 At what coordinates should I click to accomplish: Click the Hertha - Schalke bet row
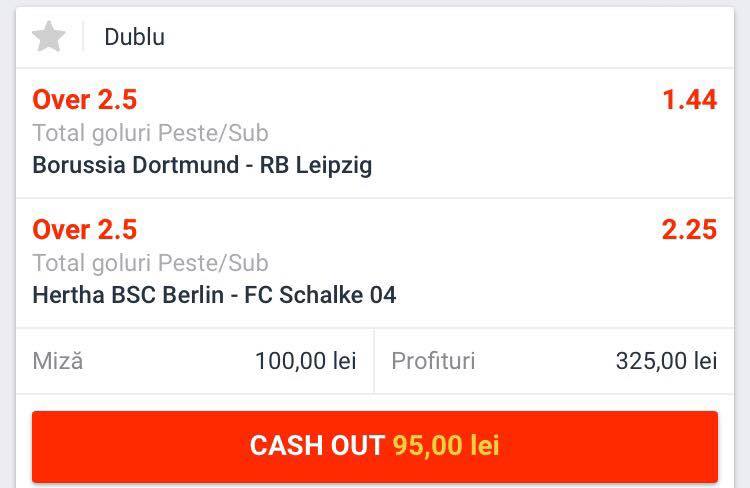(375, 263)
